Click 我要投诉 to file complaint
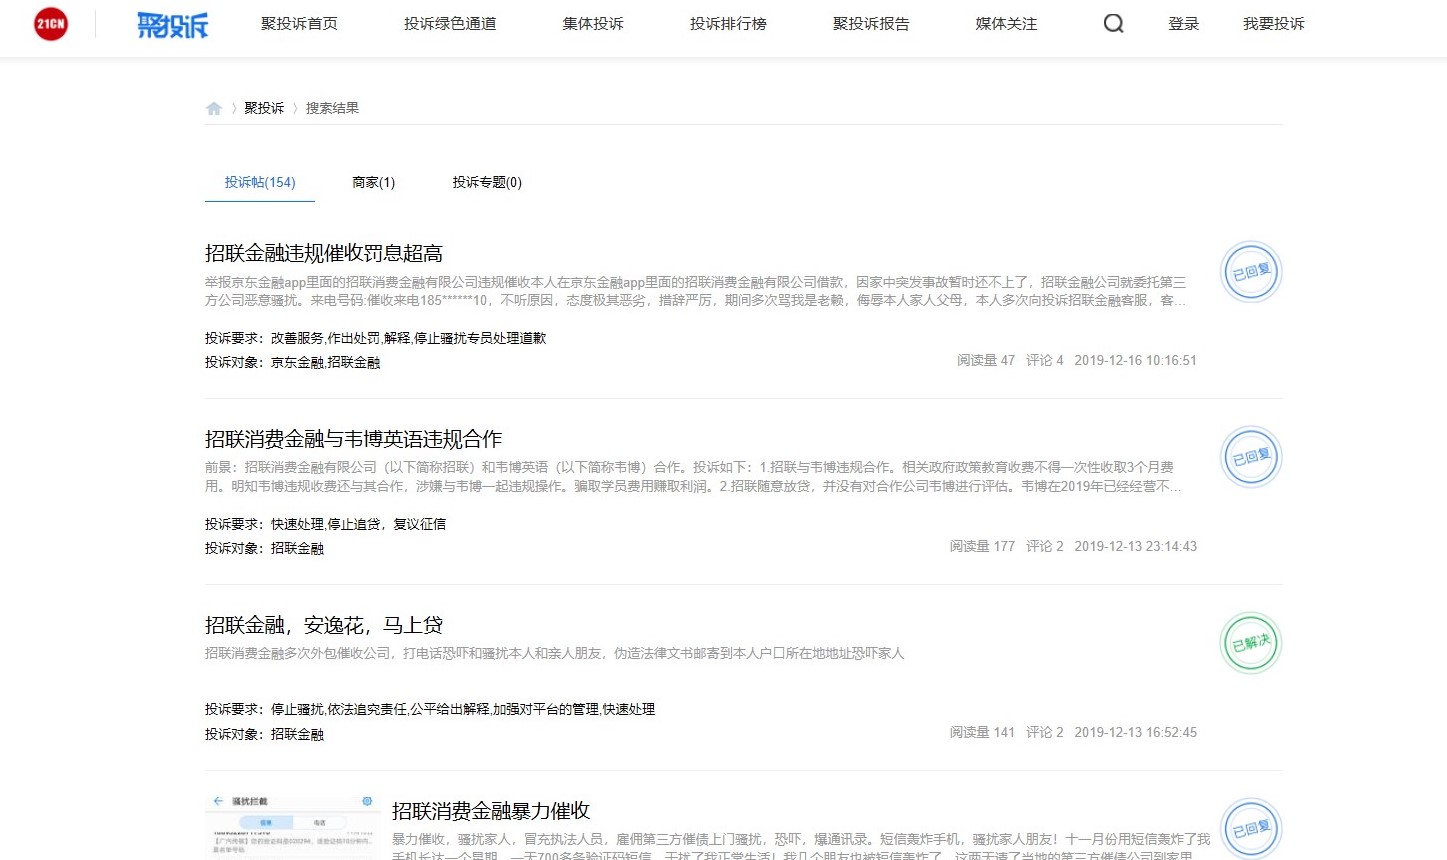The height and width of the screenshot is (860, 1447). pos(1273,23)
